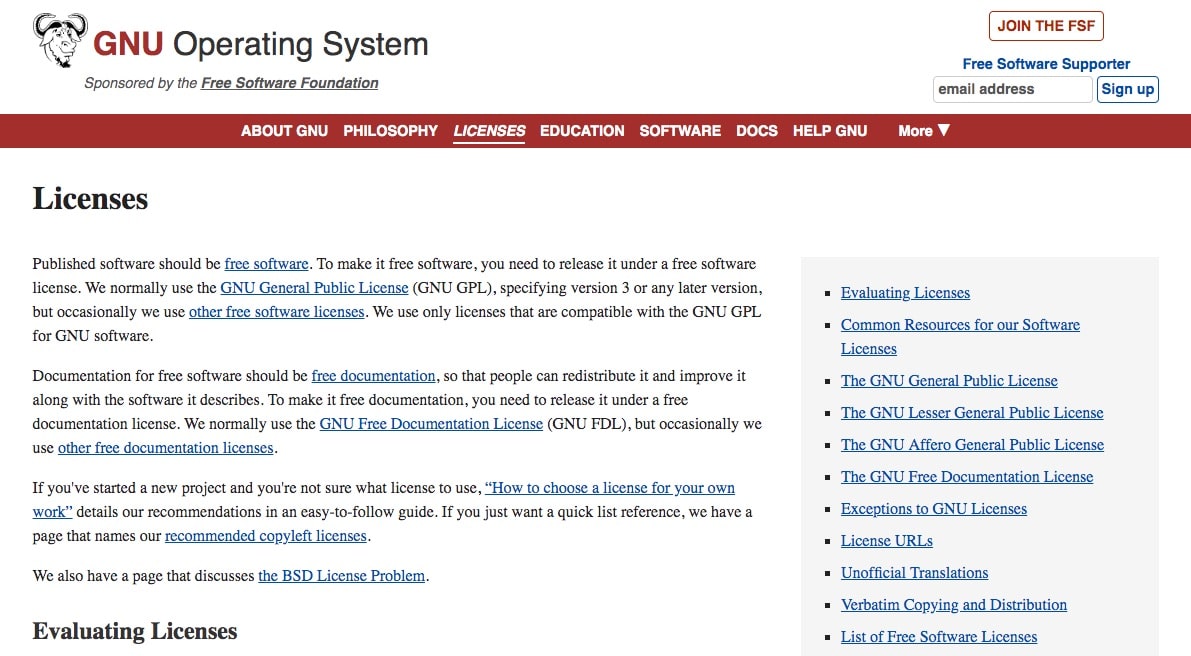Image resolution: width=1191 pixels, height=656 pixels.
Task: Click the email address field
Action: (1011, 89)
